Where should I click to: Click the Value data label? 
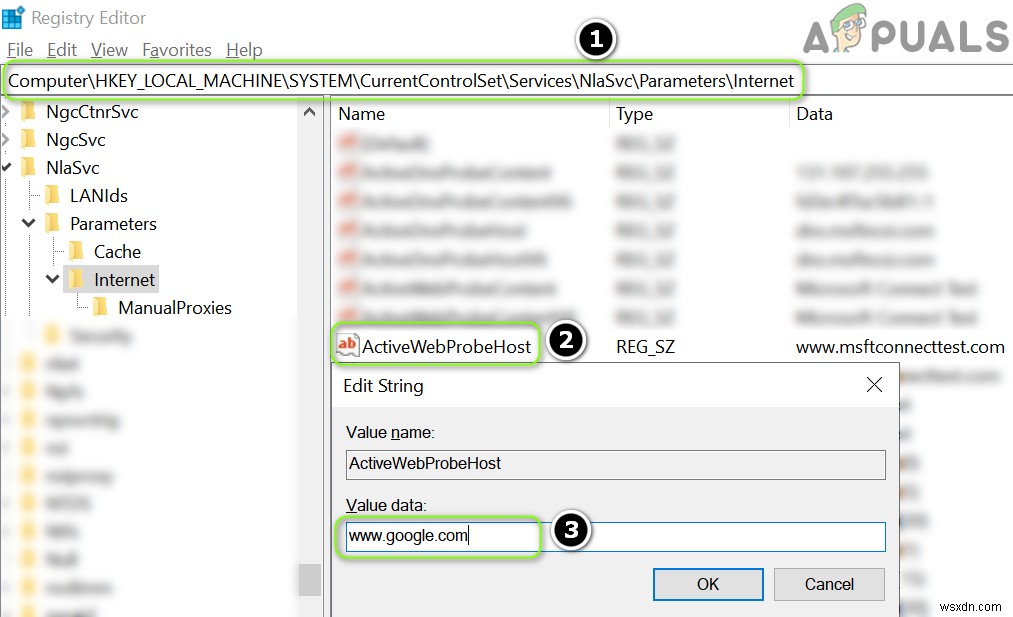[x=386, y=505]
